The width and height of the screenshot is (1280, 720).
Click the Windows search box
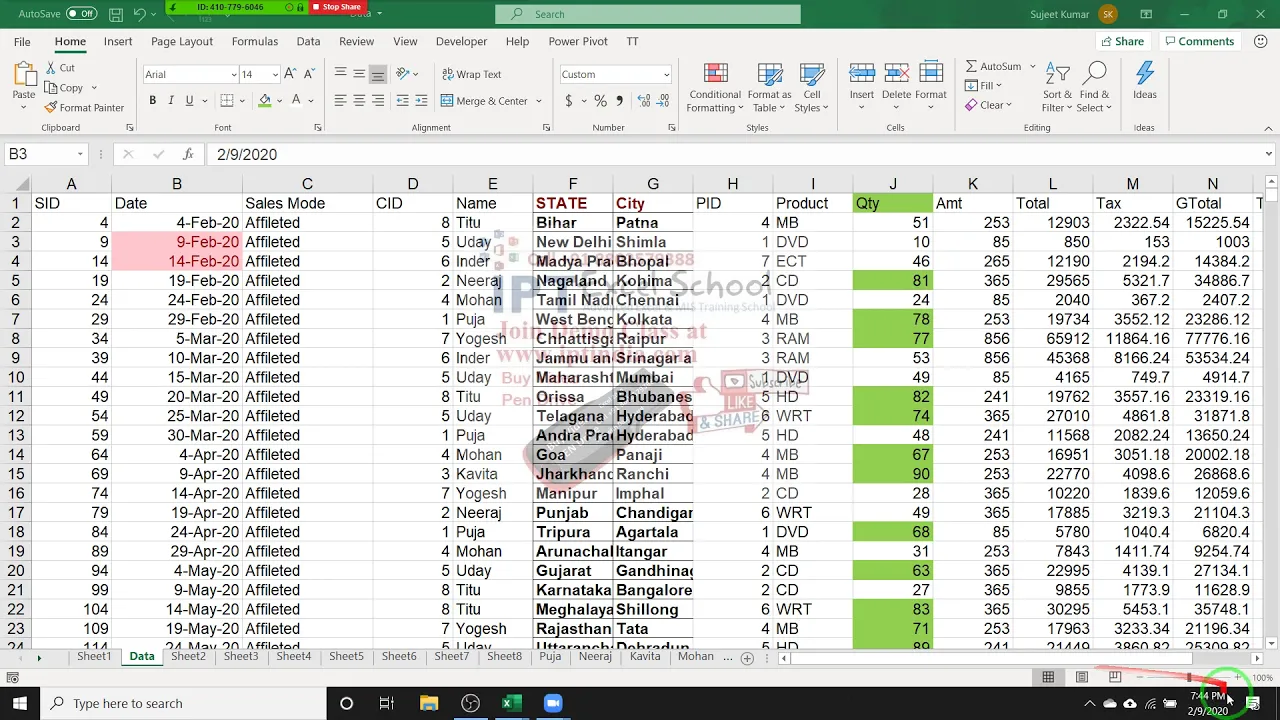(183, 703)
